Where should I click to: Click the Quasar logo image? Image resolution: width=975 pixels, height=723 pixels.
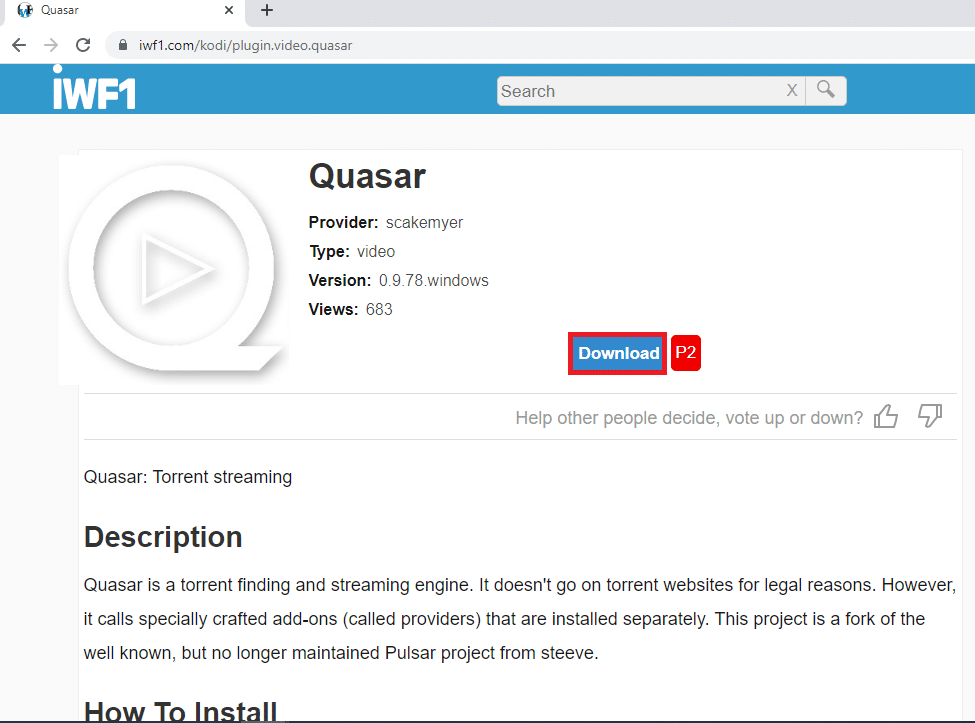tap(174, 269)
